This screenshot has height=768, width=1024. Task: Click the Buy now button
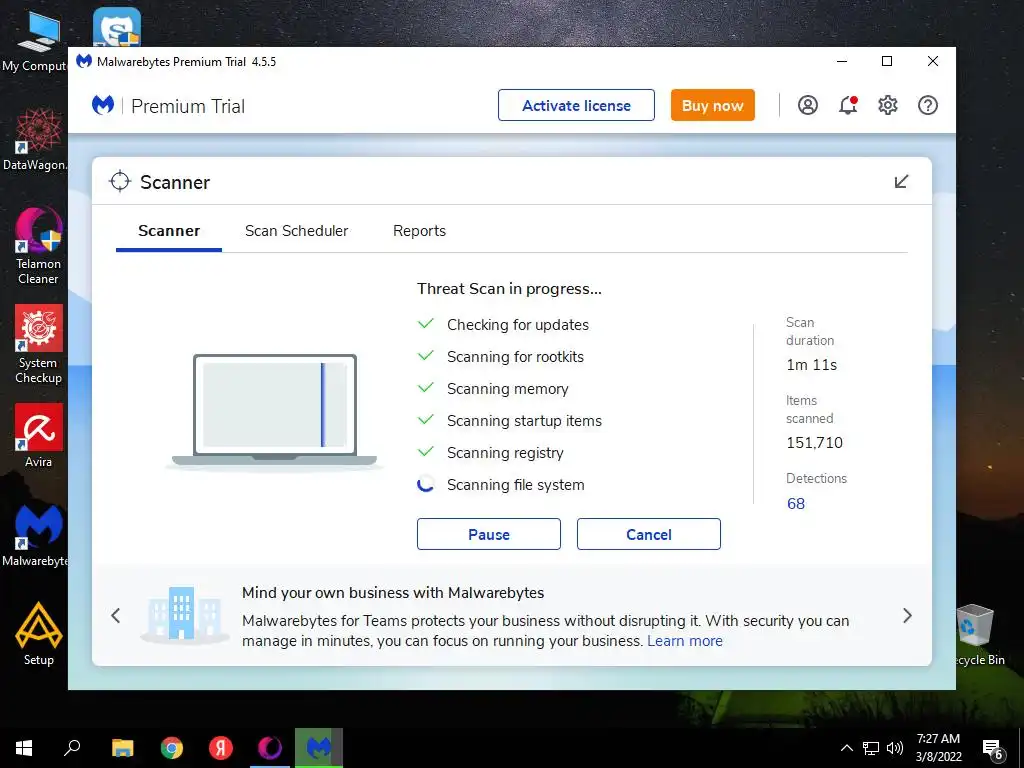[712, 105]
